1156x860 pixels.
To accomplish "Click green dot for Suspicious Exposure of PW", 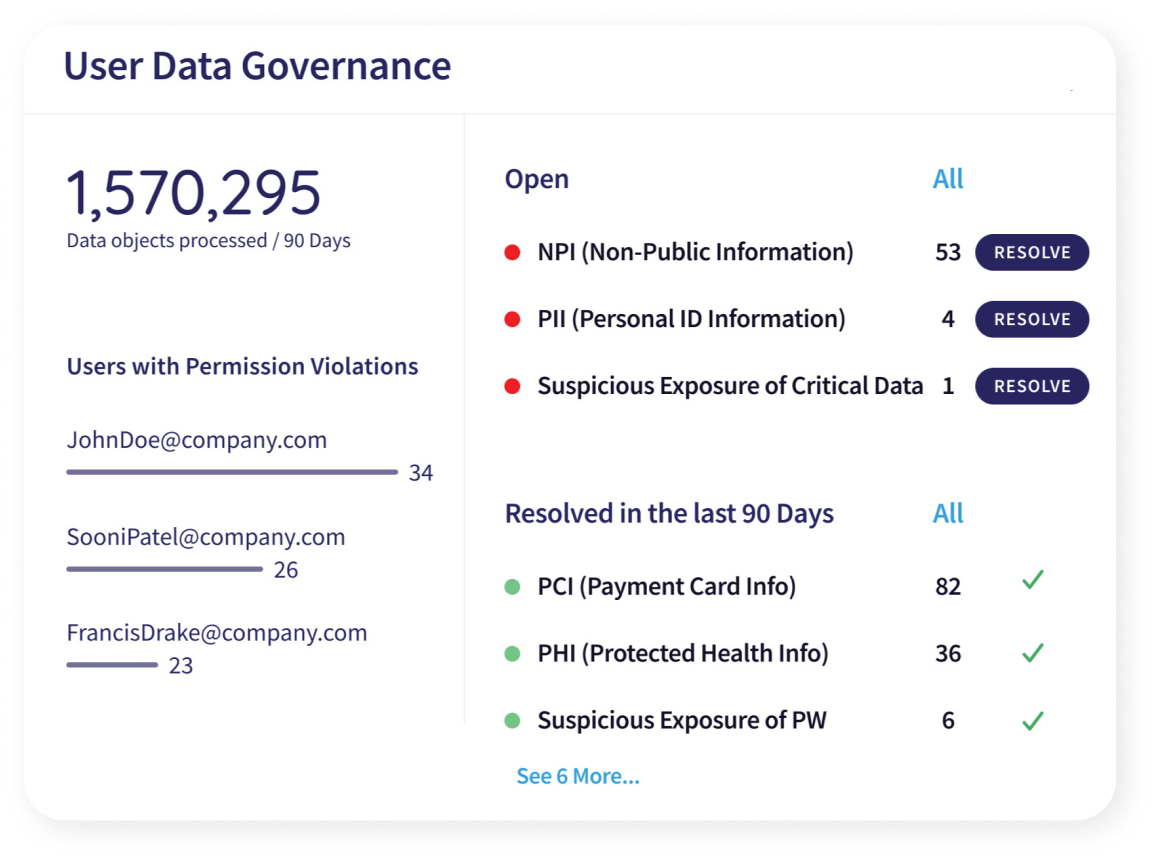I will tap(512, 721).
